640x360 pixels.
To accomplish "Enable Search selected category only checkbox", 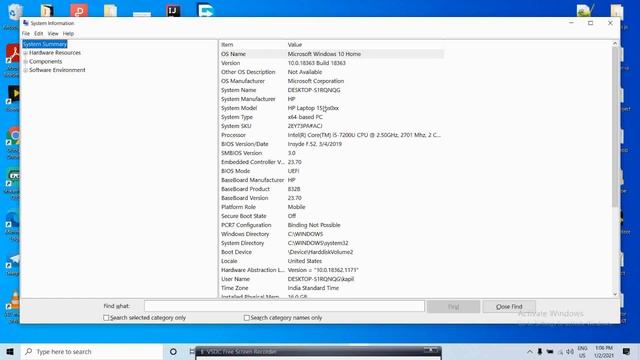I will (x=106, y=318).
